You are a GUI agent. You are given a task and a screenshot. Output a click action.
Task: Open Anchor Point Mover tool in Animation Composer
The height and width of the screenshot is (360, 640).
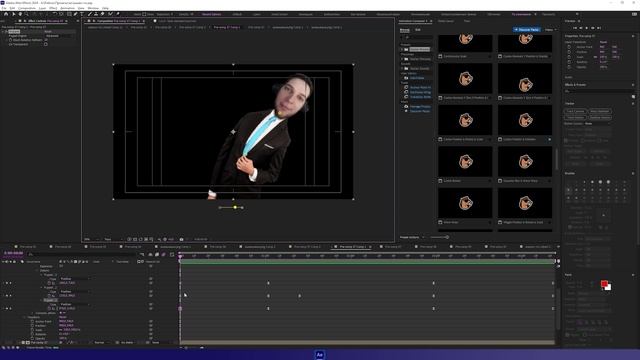(420, 87)
